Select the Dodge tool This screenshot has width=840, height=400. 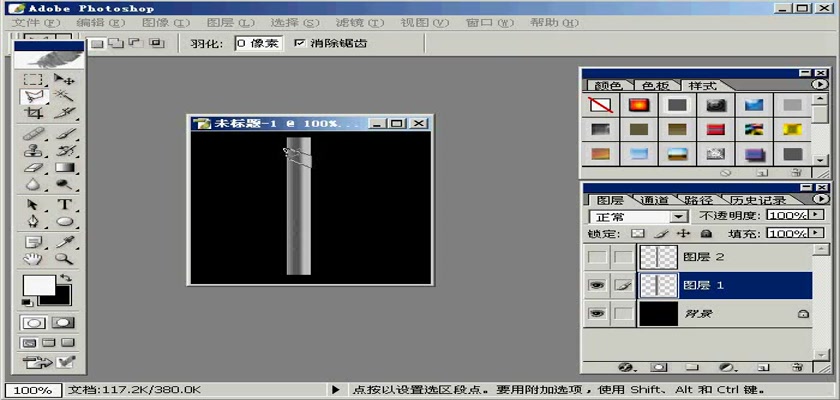pyautogui.click(x=64, y=185)
